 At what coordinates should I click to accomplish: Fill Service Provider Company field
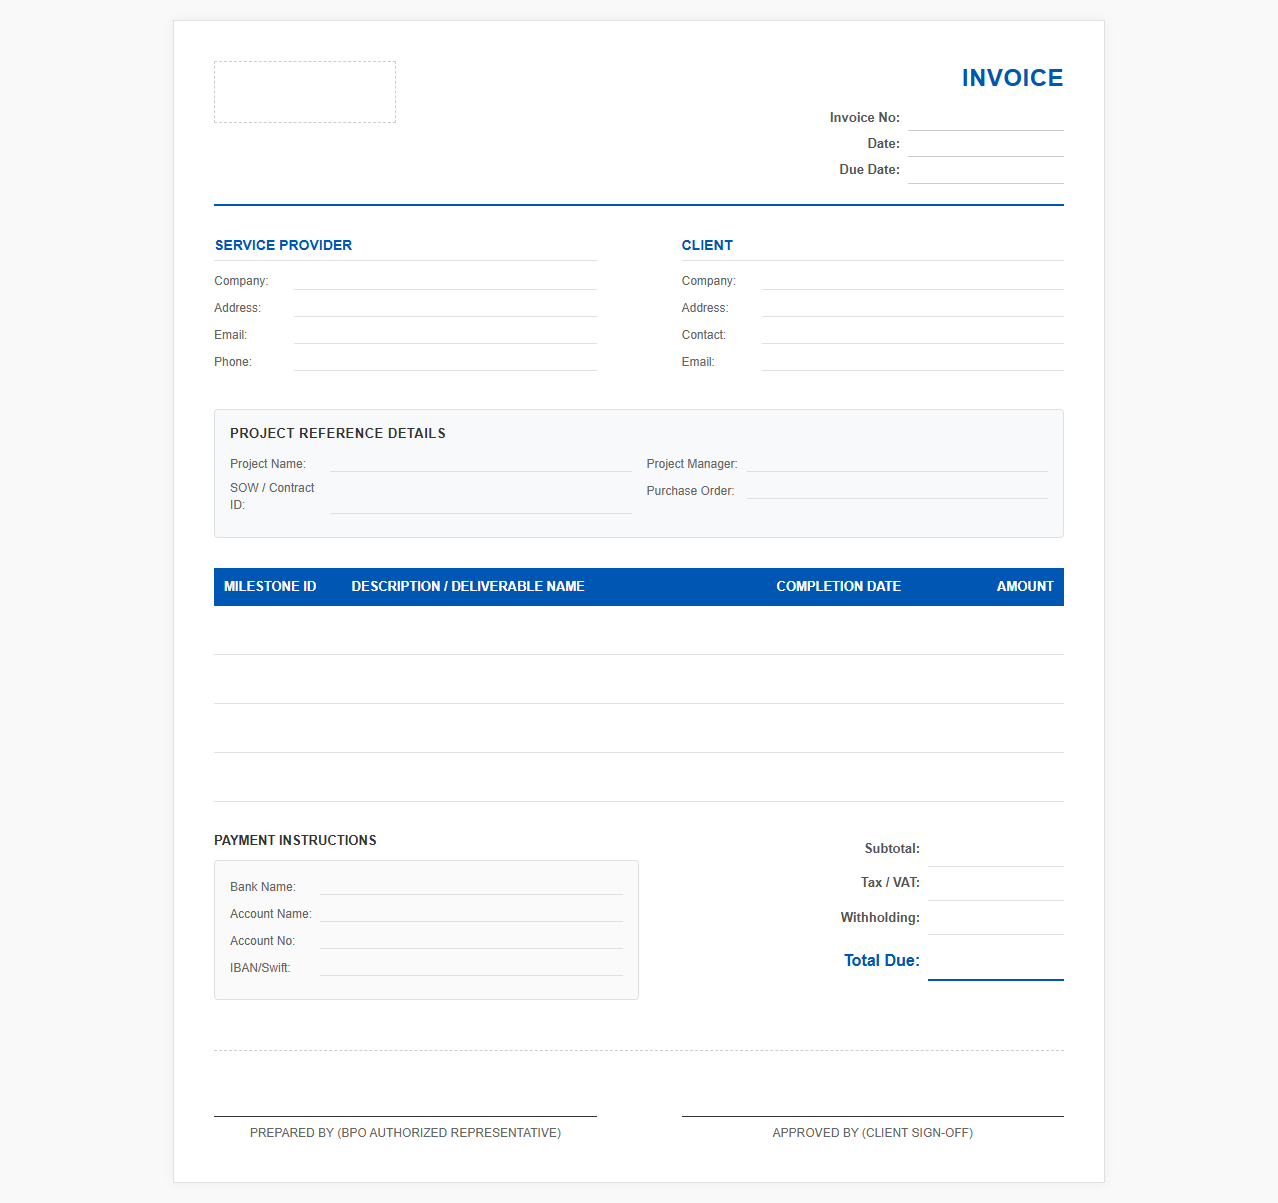pos(445,280)
